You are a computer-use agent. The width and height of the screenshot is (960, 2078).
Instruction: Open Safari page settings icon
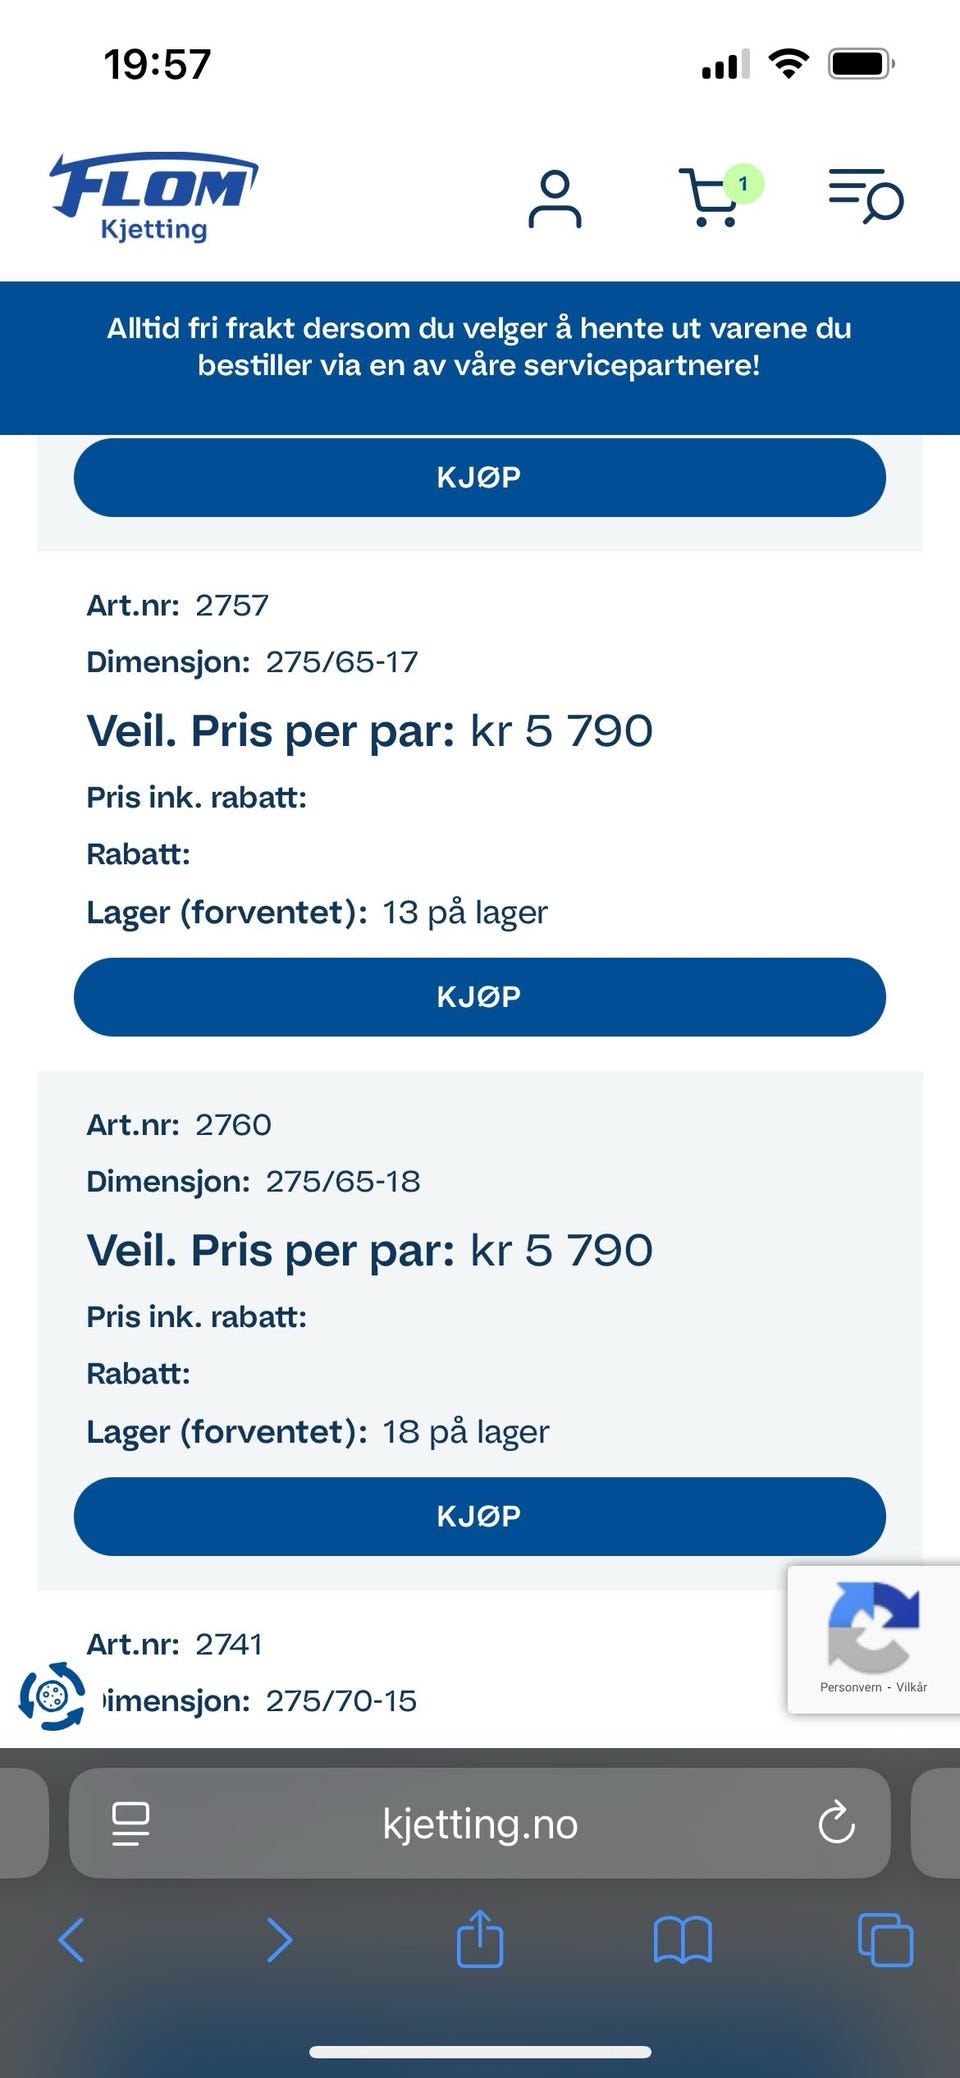[x=131, y=1823]
